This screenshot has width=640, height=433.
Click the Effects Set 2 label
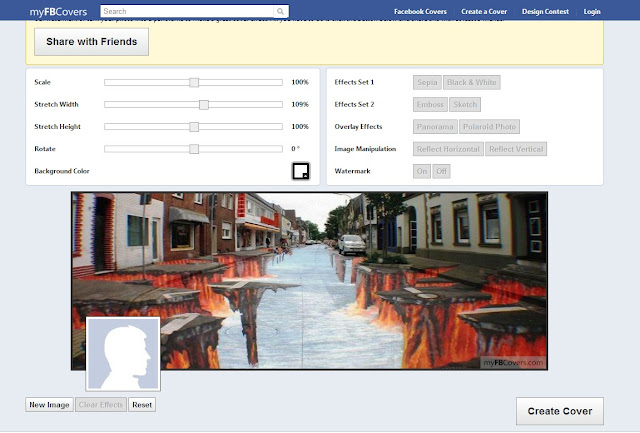click(354, 104)
